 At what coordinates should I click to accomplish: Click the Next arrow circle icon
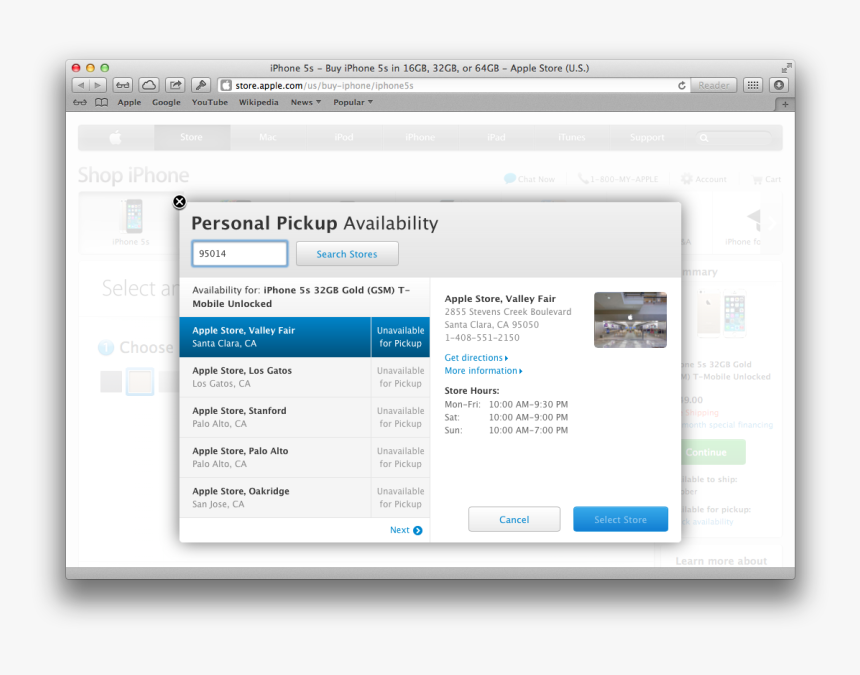418,530
